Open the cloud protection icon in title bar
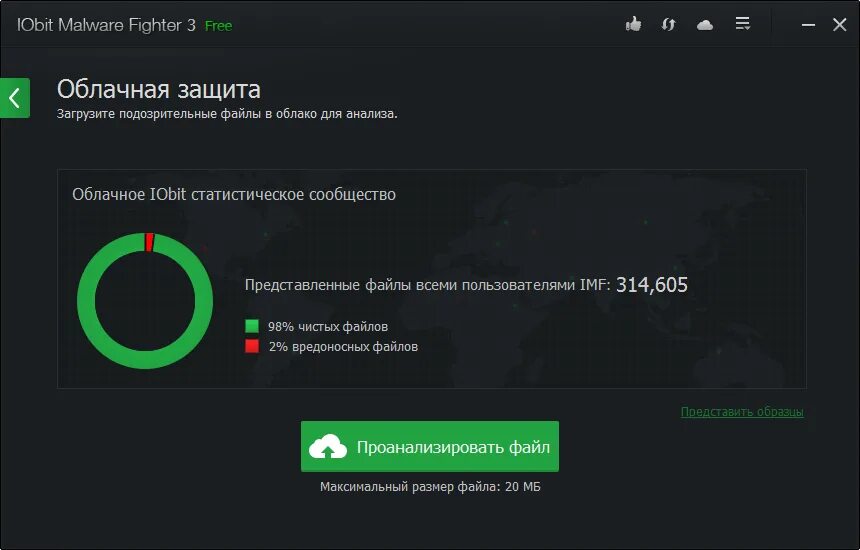 [x=705, y=25]
